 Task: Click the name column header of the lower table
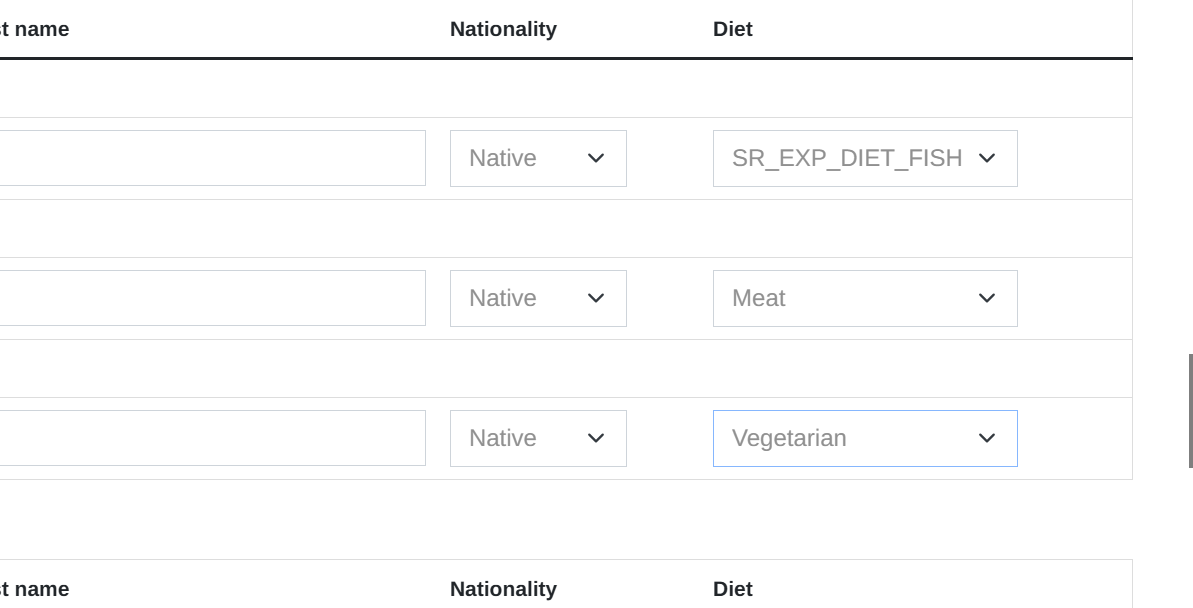pos(35,589)
